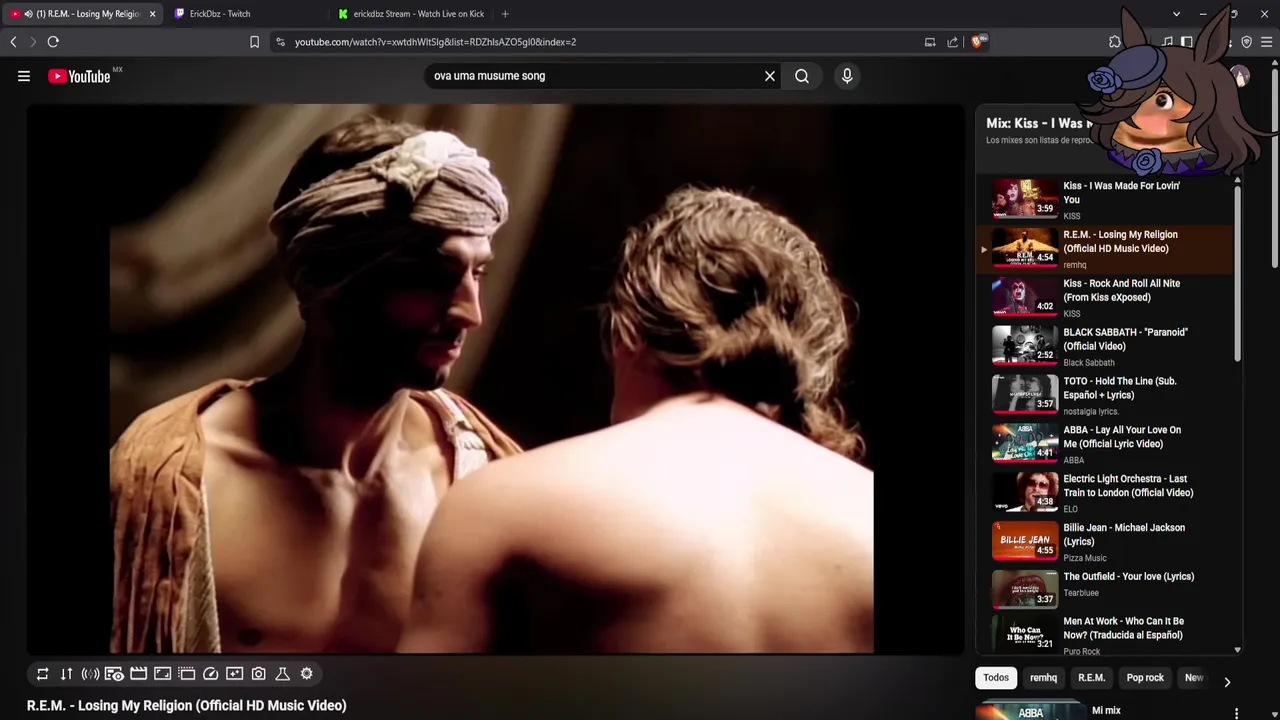Open the YouTube hamburger guide menu
The image size is (1280, 720).
[x=24, y=76]
